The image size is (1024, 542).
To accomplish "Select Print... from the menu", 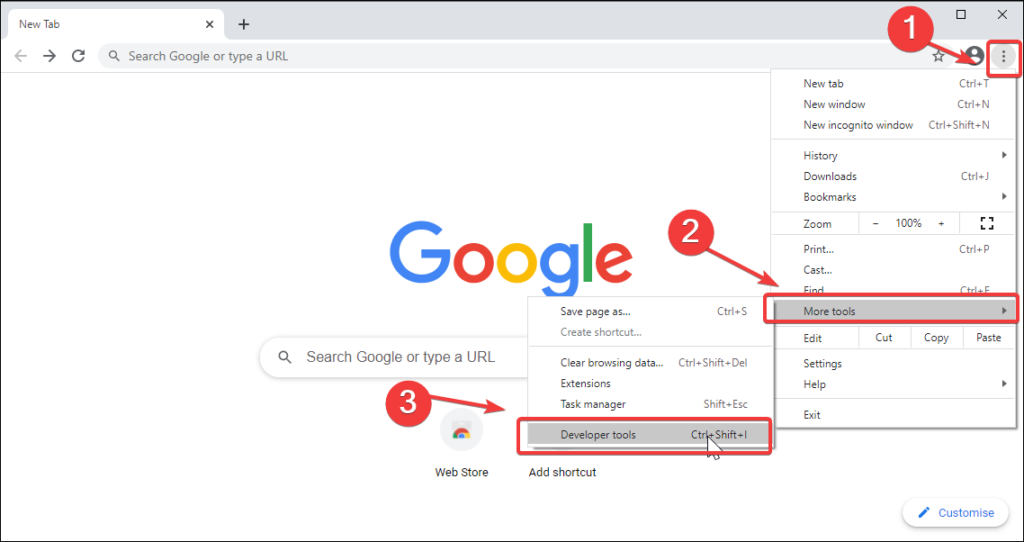I will pos(893,249).
